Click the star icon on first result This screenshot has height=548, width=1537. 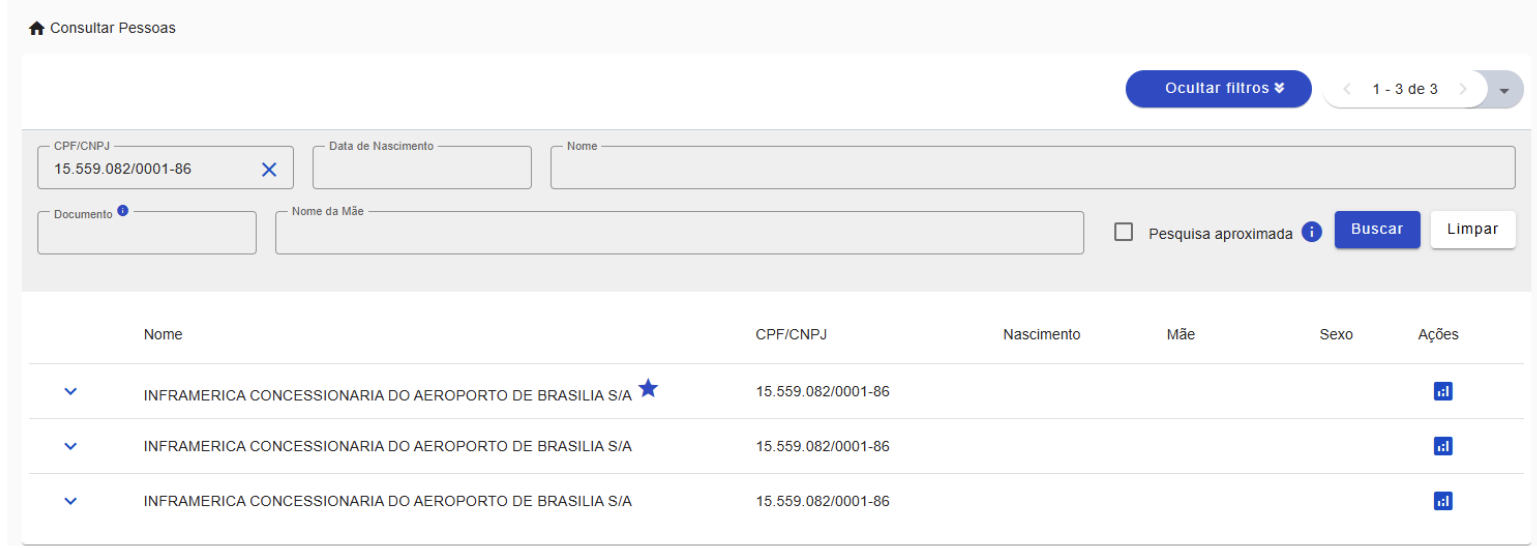click(x=648, y=389)
